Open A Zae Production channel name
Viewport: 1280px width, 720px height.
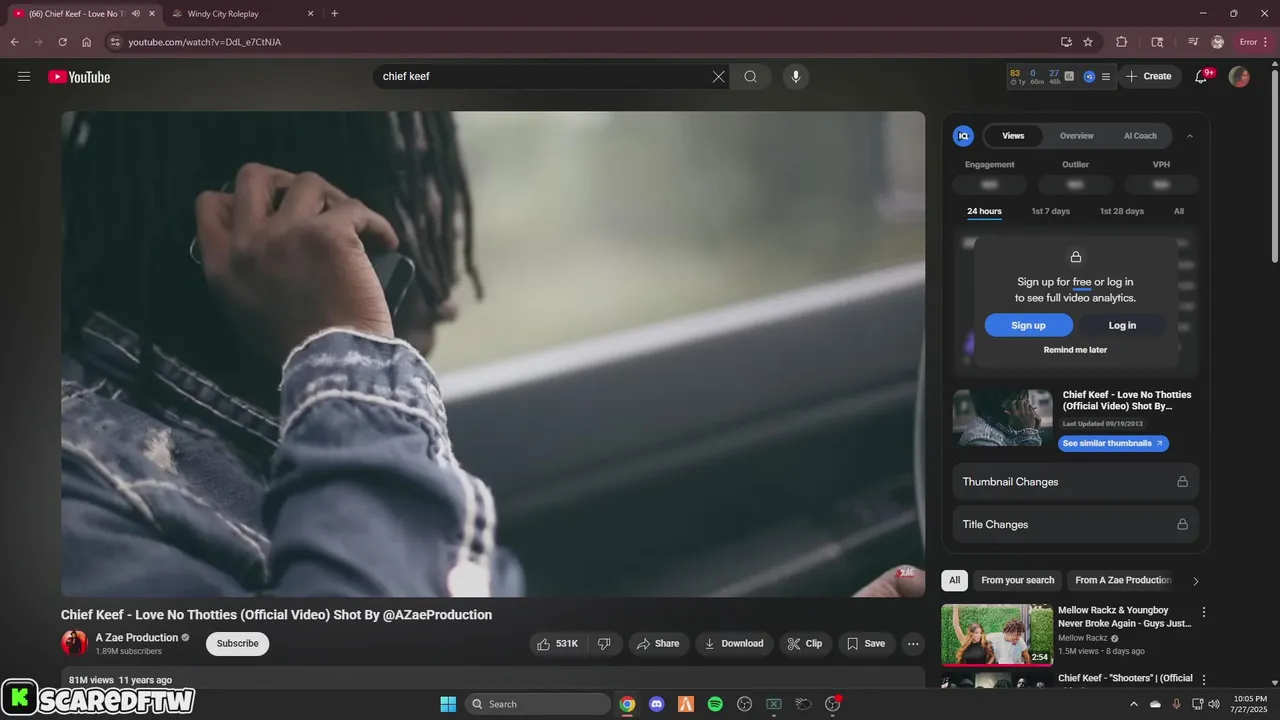(137, 637)
